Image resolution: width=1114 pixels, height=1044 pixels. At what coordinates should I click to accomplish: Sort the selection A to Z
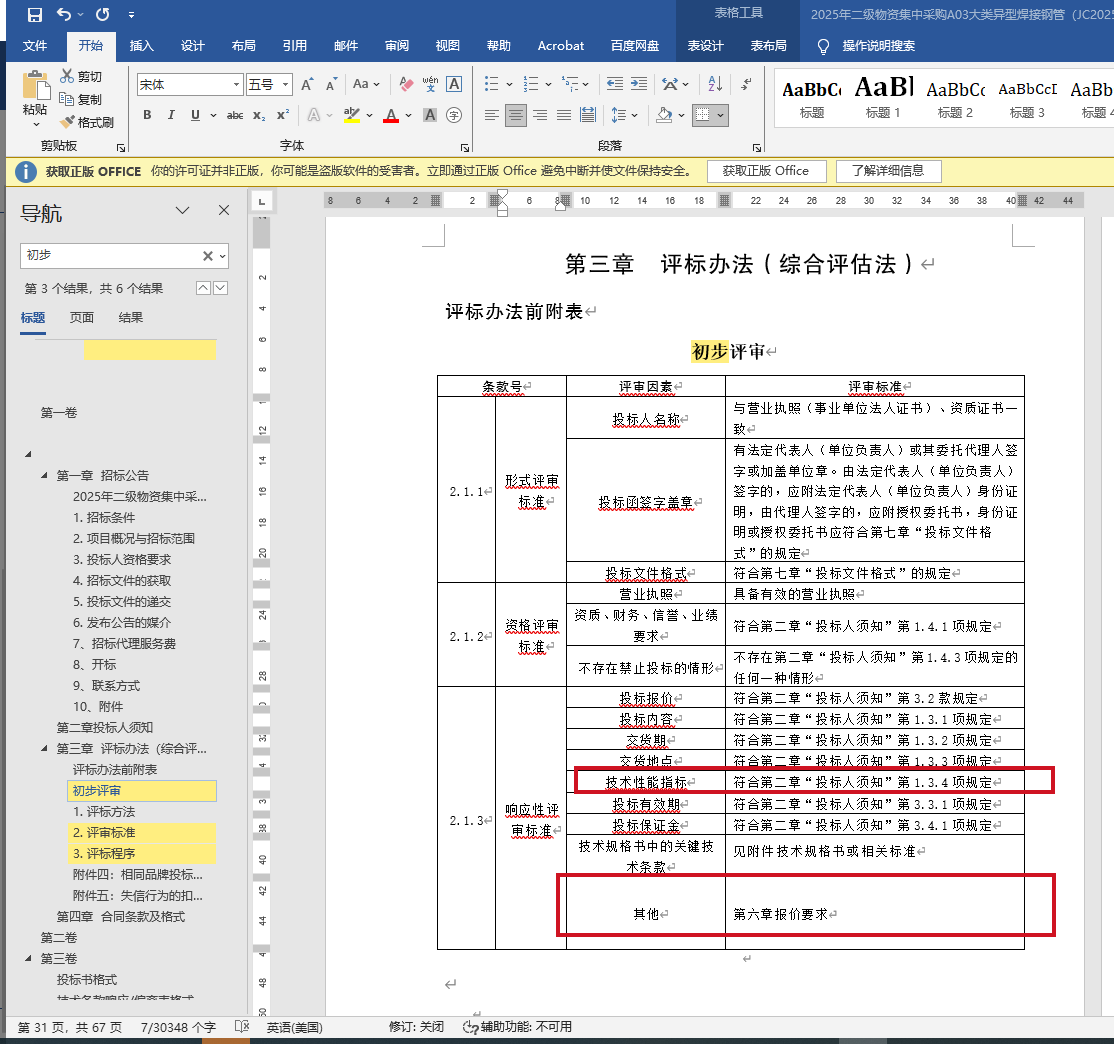[x=715, y=85]
